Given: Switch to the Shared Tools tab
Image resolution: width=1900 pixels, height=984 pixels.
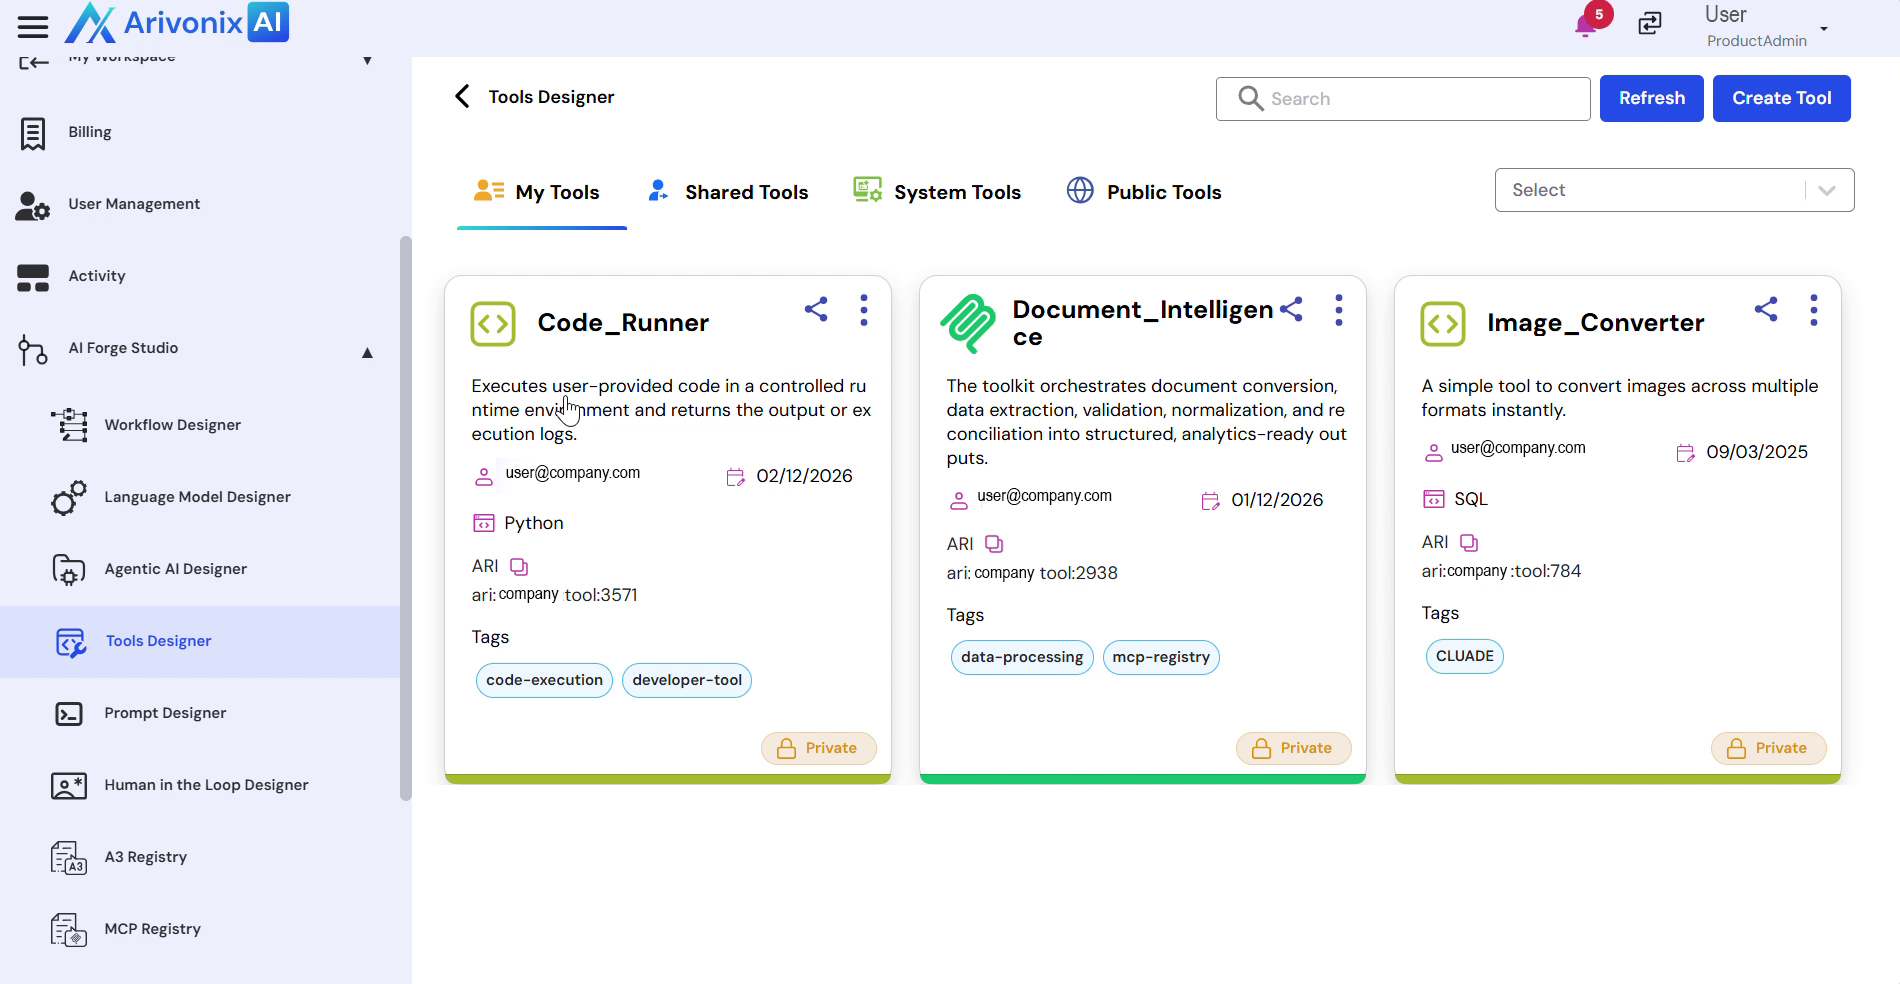Looking at the screenshot, I should tap(728, 192).
